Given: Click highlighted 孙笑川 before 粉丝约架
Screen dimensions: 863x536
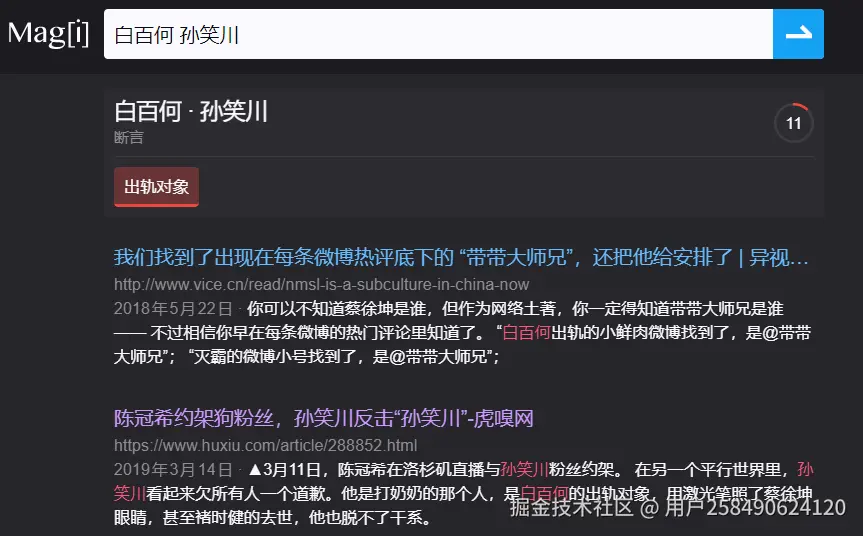Looking at the screenshot, I should tap(525, 469).
